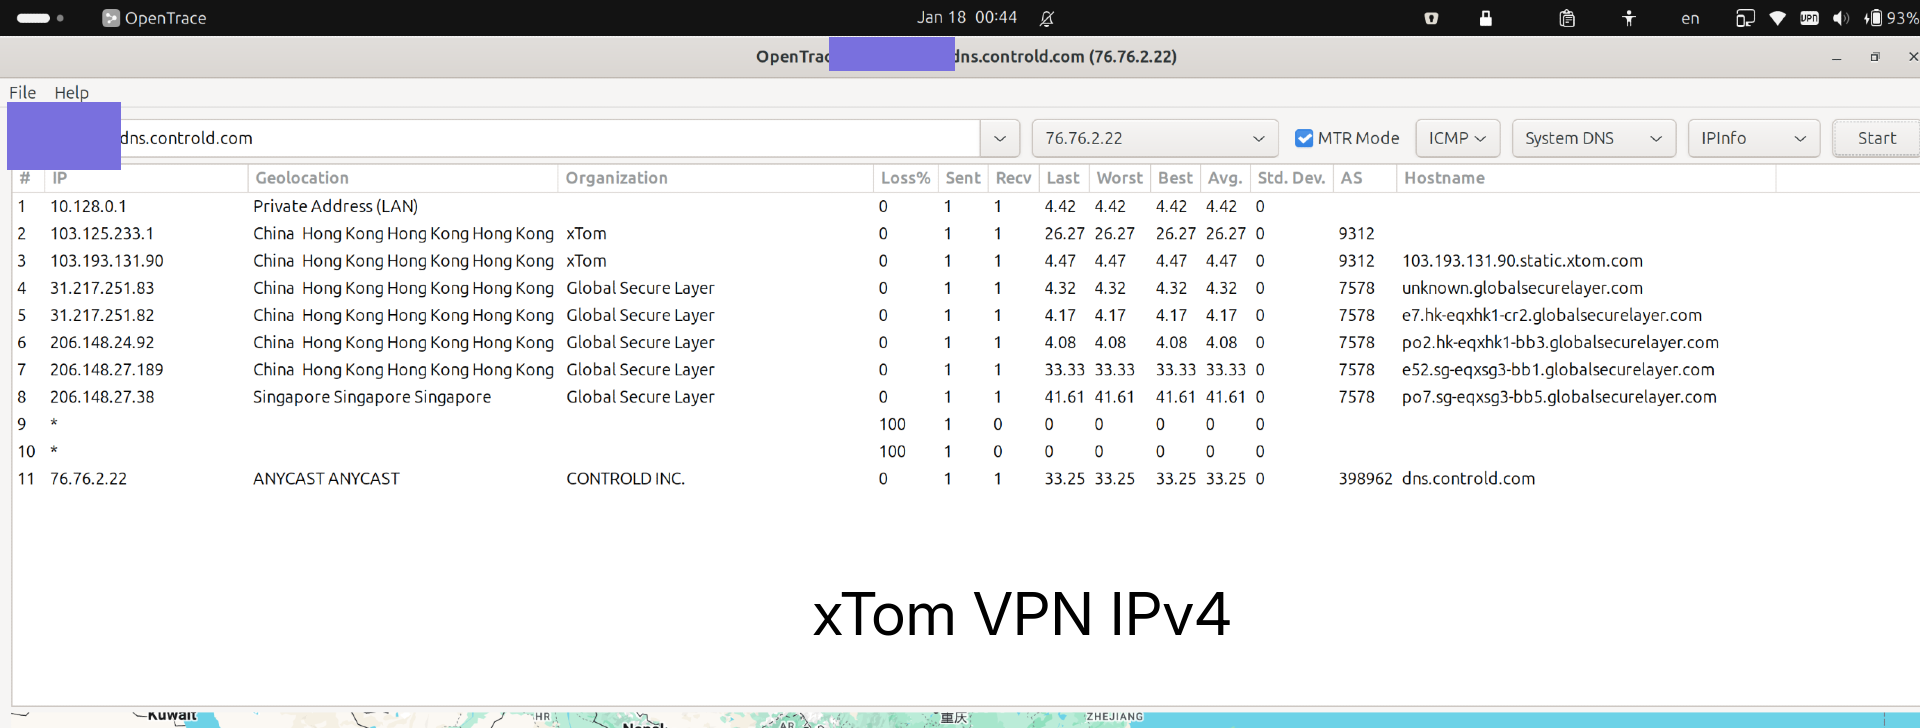
Task: Open the VPN status indicator
Action: (x=1809, y=18)
